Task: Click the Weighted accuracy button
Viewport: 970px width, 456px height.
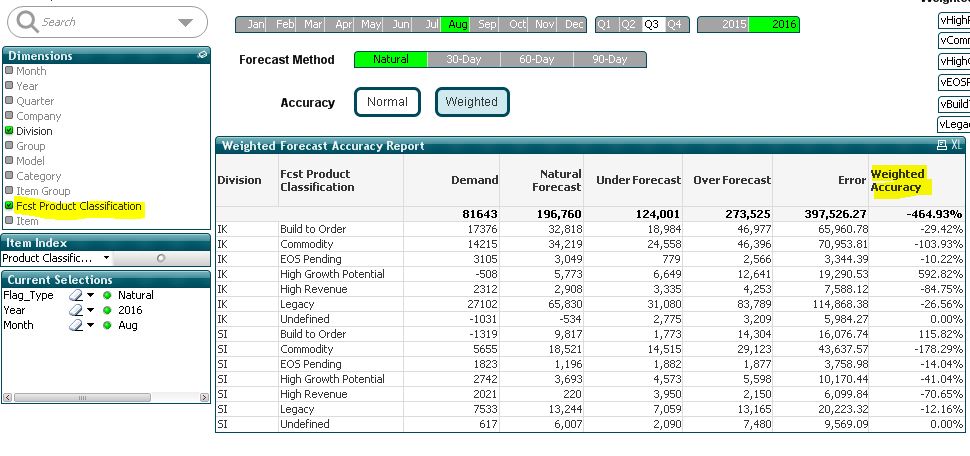Action: click(x=471, y=102)
